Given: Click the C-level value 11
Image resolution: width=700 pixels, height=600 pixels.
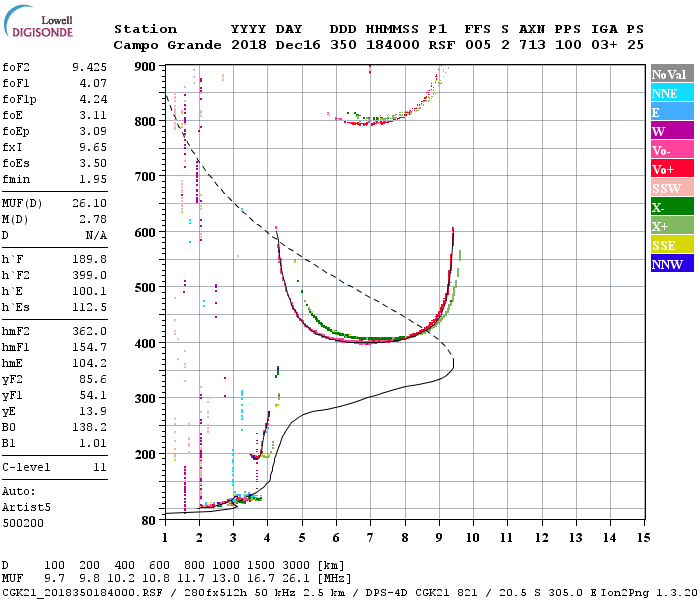Looking at the screenshot, I should 100,467.
